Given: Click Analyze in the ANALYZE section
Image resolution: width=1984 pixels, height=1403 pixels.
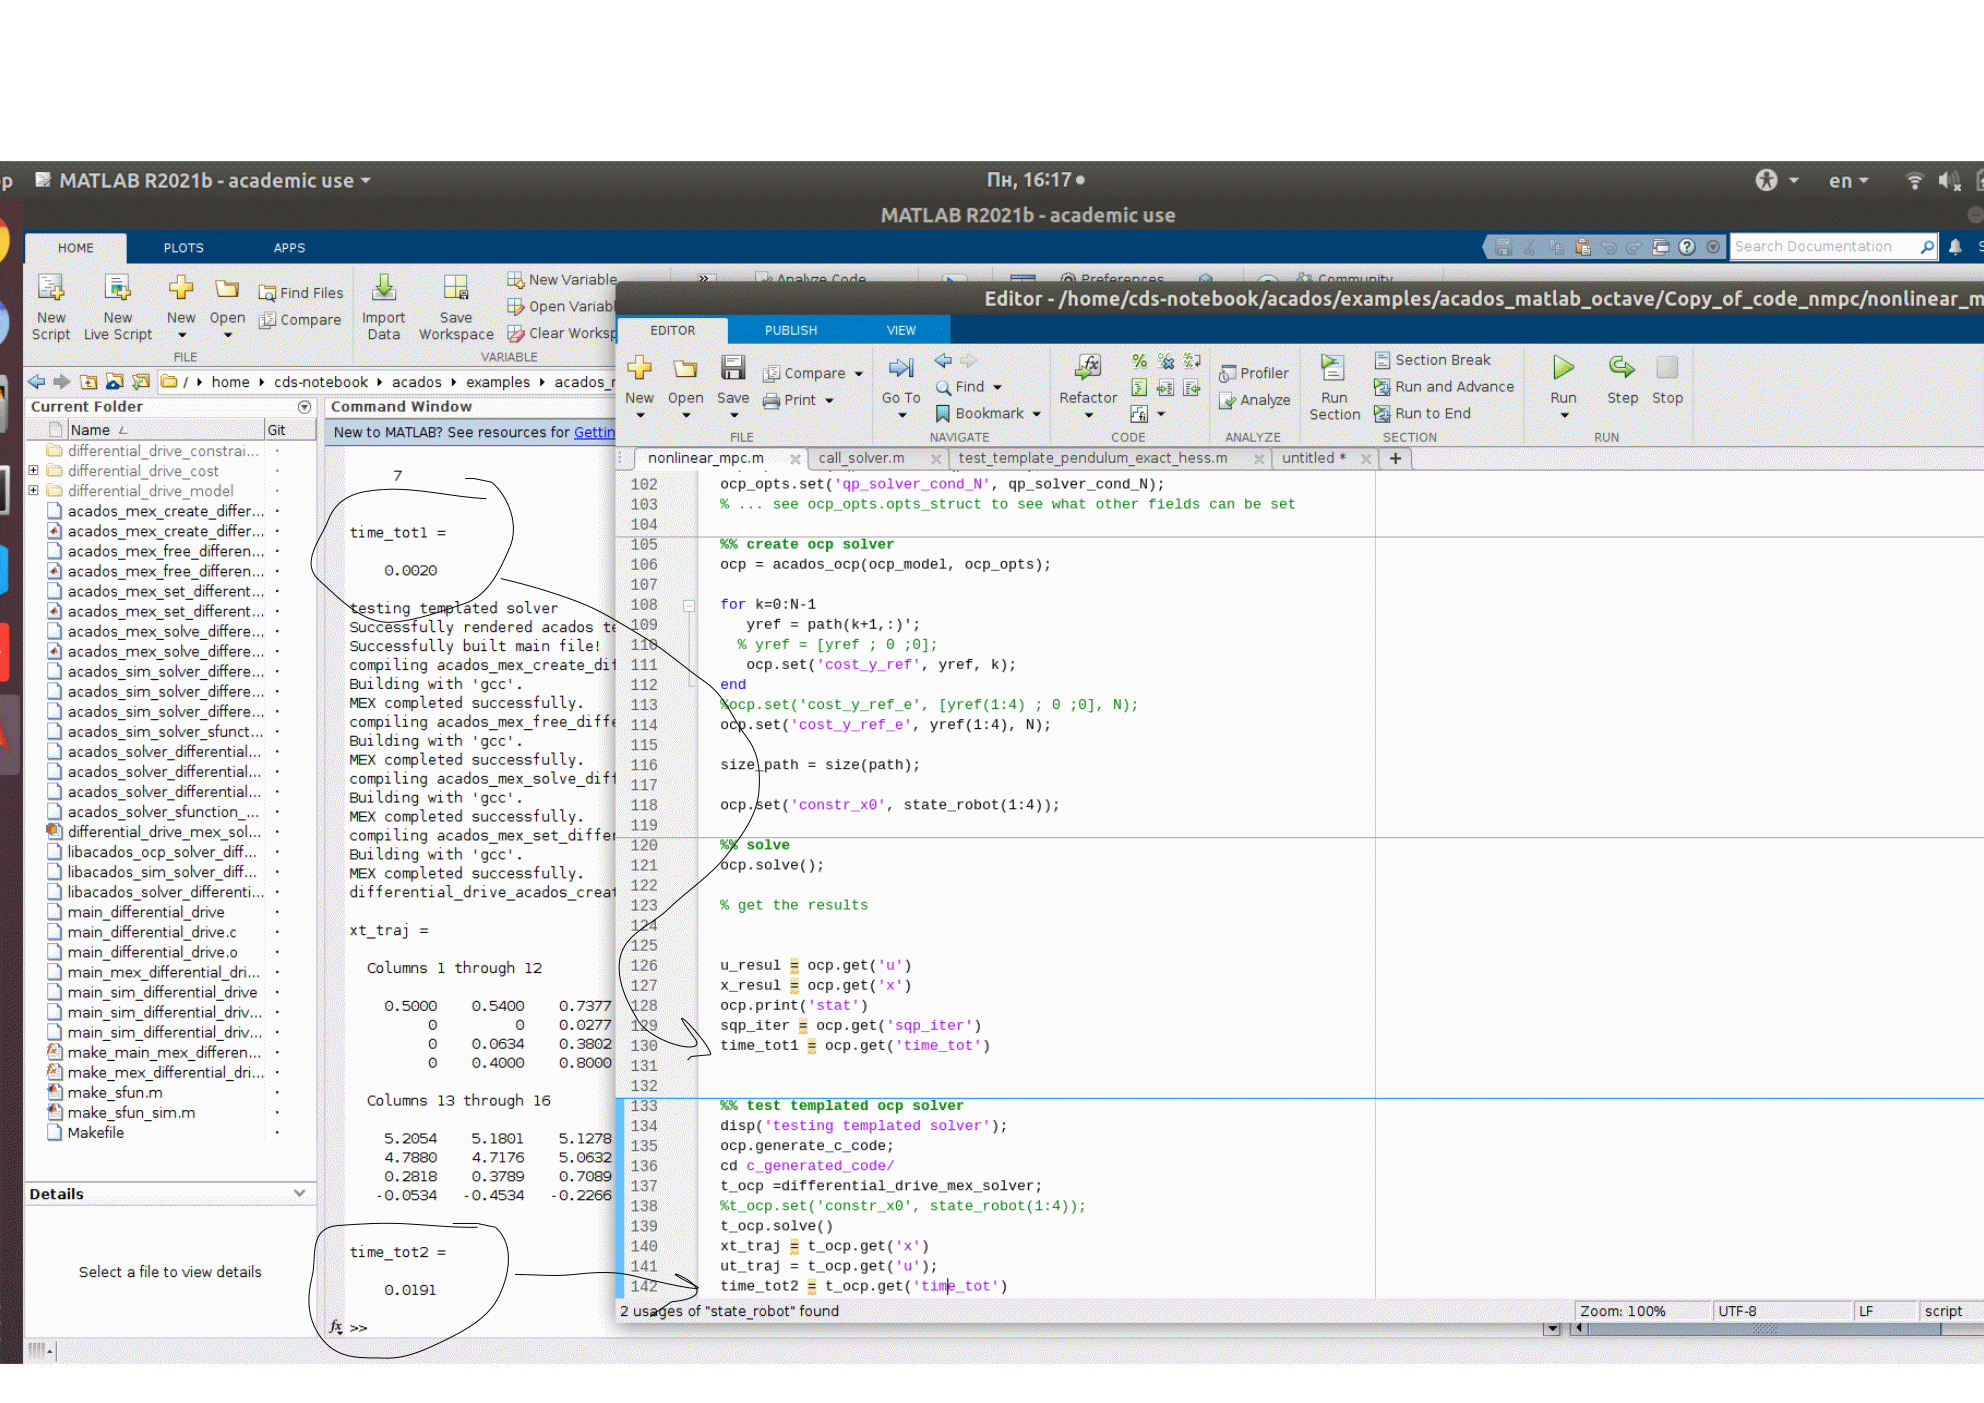Looking at the screenshot, I should pos(1254,400).
